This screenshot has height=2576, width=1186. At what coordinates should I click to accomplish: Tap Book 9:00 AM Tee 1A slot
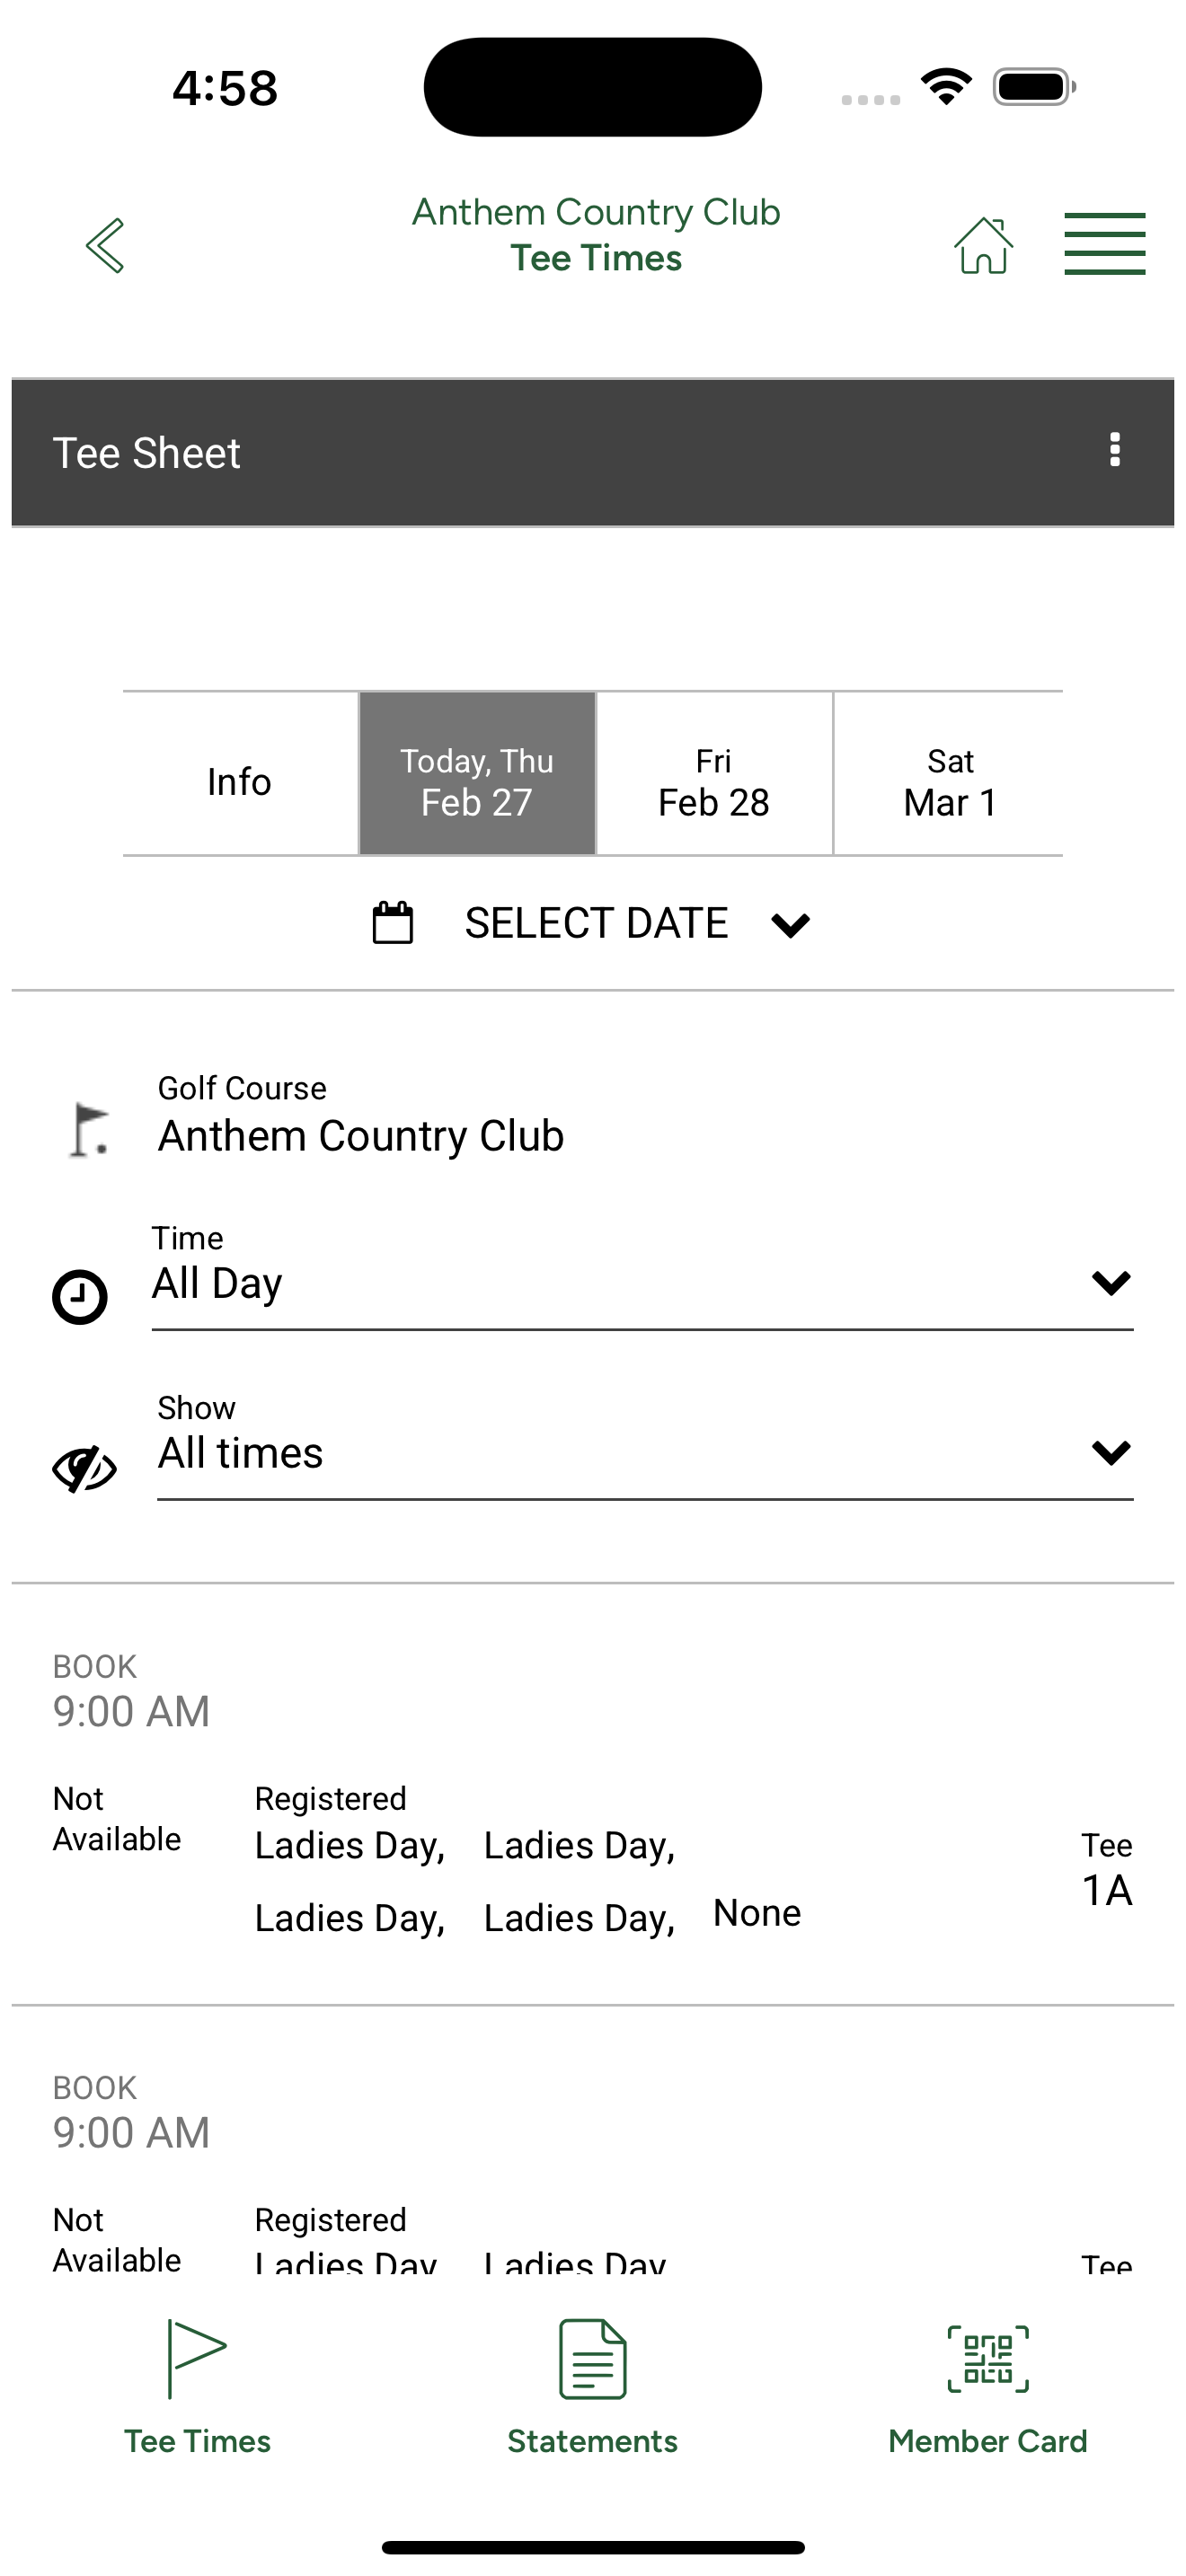coord(593,1794)
